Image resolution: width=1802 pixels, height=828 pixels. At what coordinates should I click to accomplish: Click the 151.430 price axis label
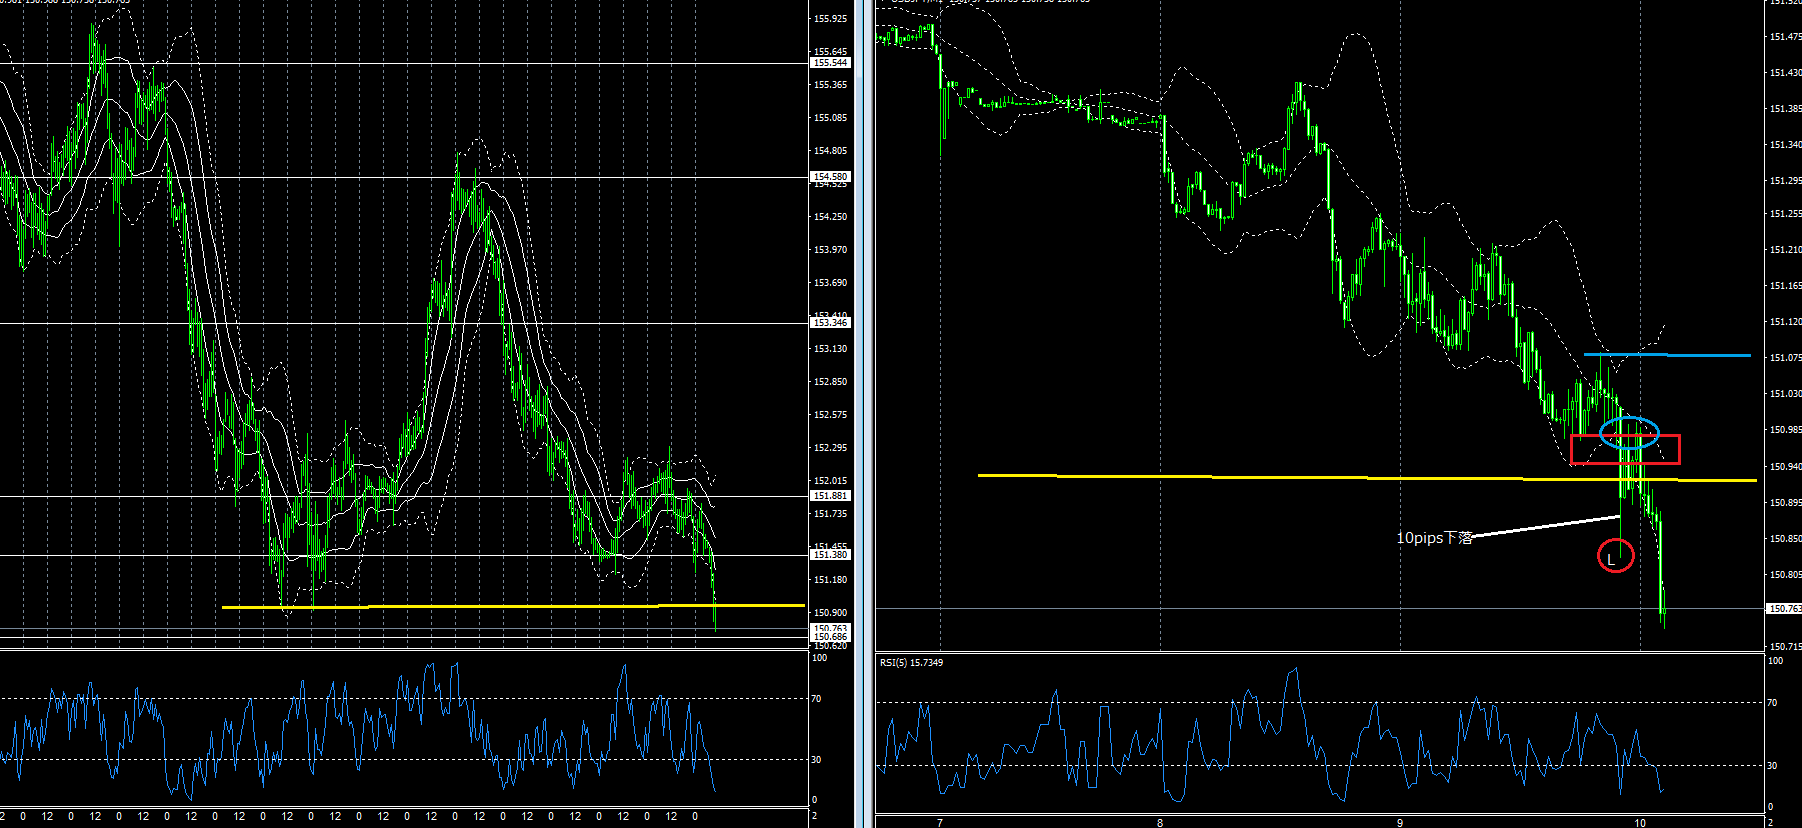tap(1786, 72)
